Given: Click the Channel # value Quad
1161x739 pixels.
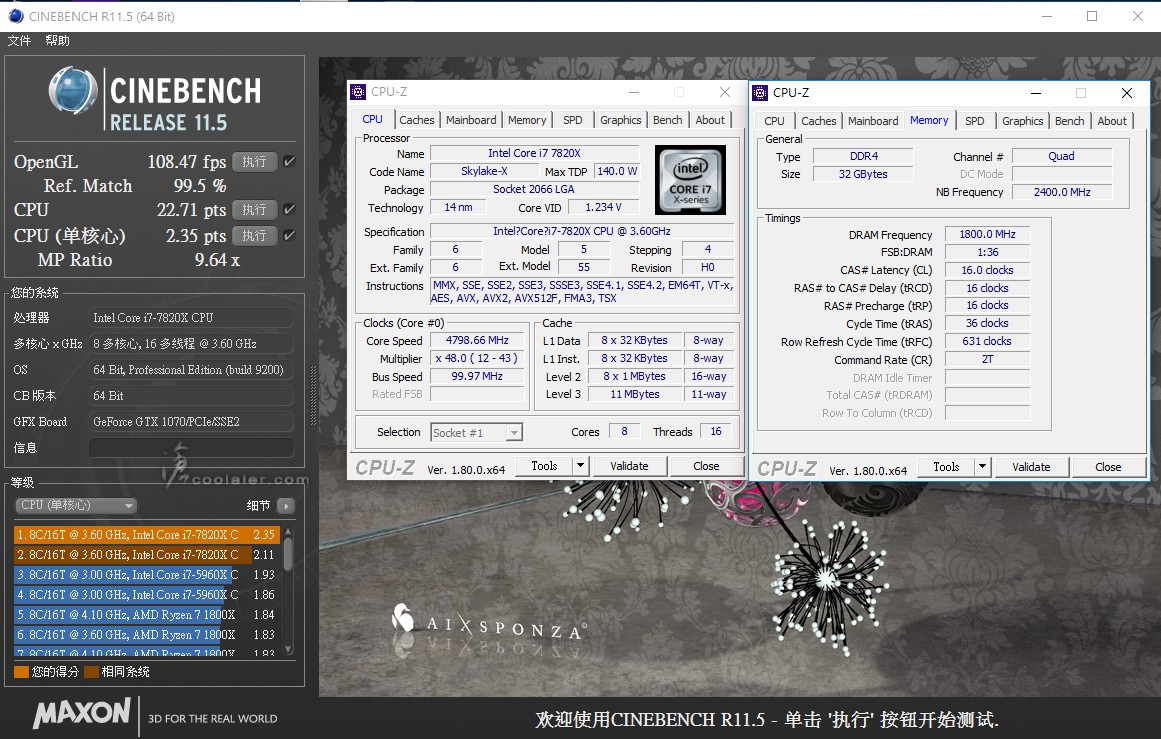Looking at the screenshot, I should pos(1062,156).
